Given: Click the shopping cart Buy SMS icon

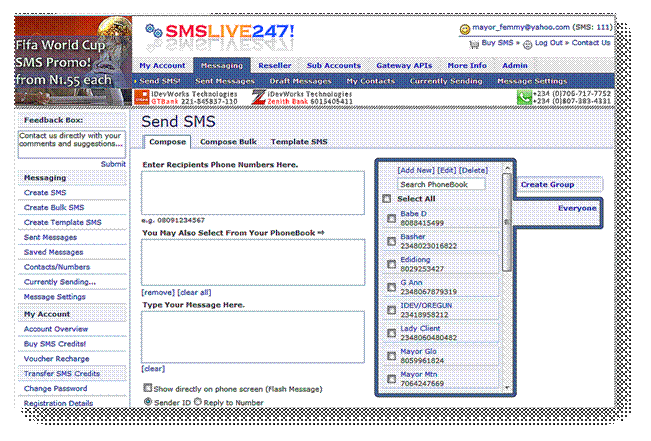Looking at the screenshot, I should (x=474, y=44).
